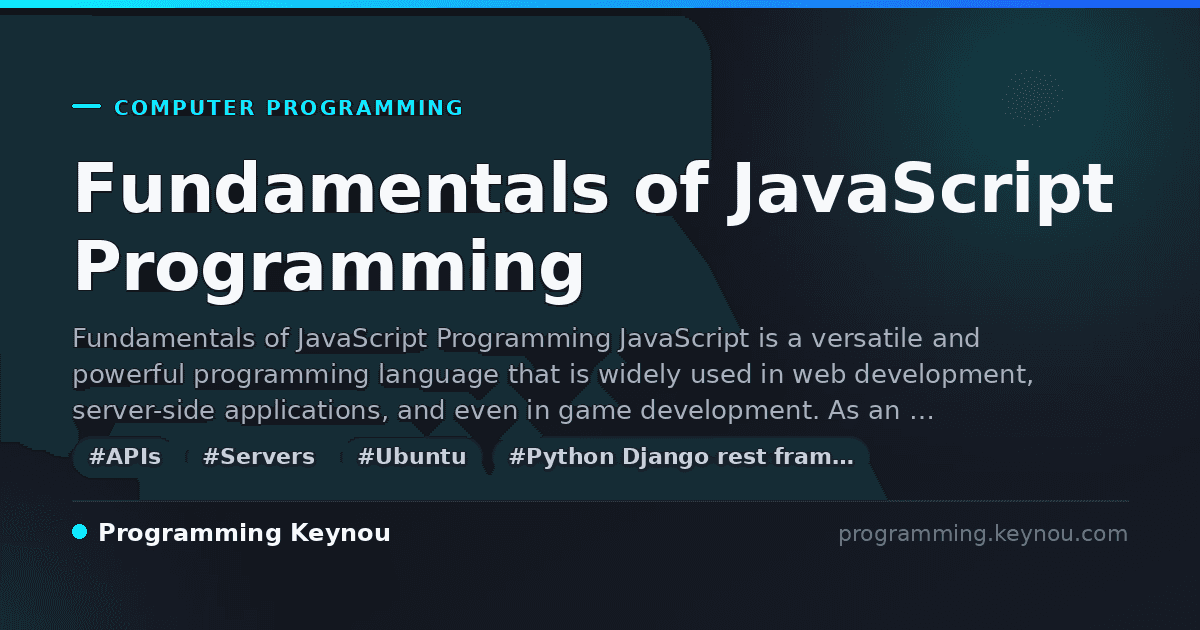Open the #Servers tag
Viewport: 1200px width, 630px height.
click(x=259, y=457)
